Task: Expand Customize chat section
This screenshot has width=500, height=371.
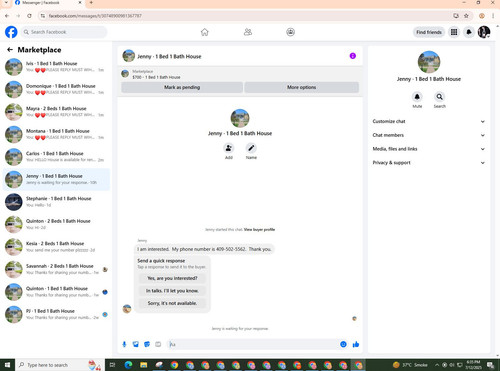Action: (x=429, y=121)
